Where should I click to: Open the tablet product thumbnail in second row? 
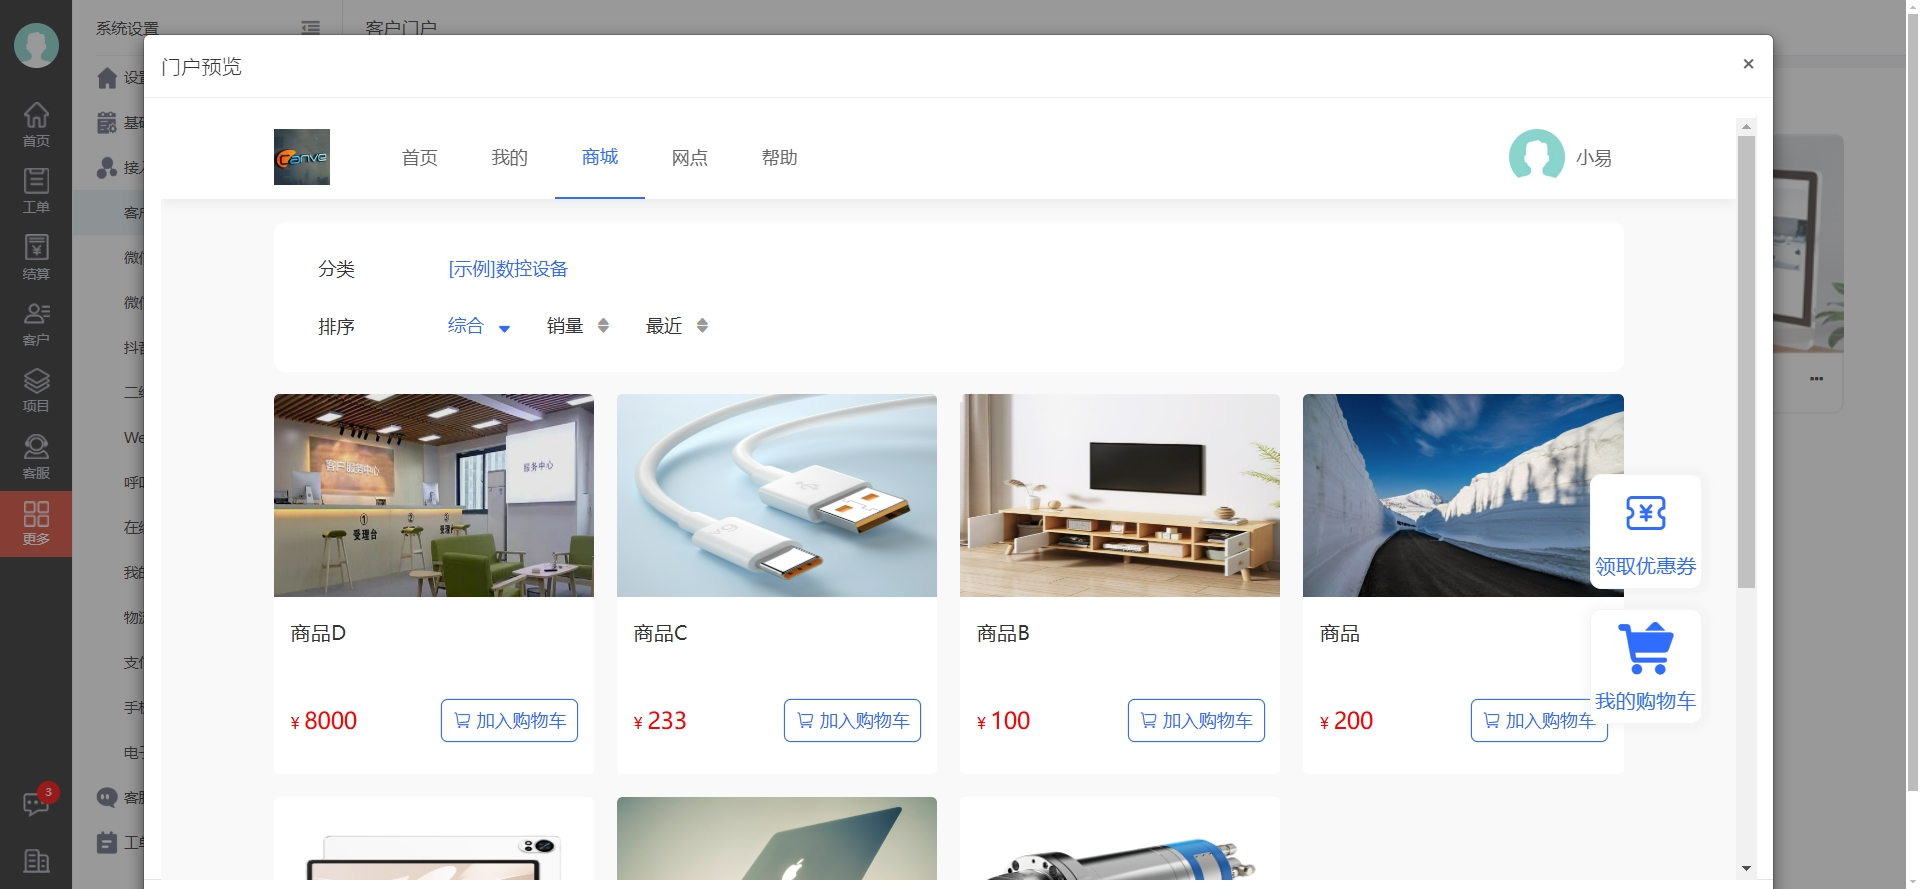[434, 839]
